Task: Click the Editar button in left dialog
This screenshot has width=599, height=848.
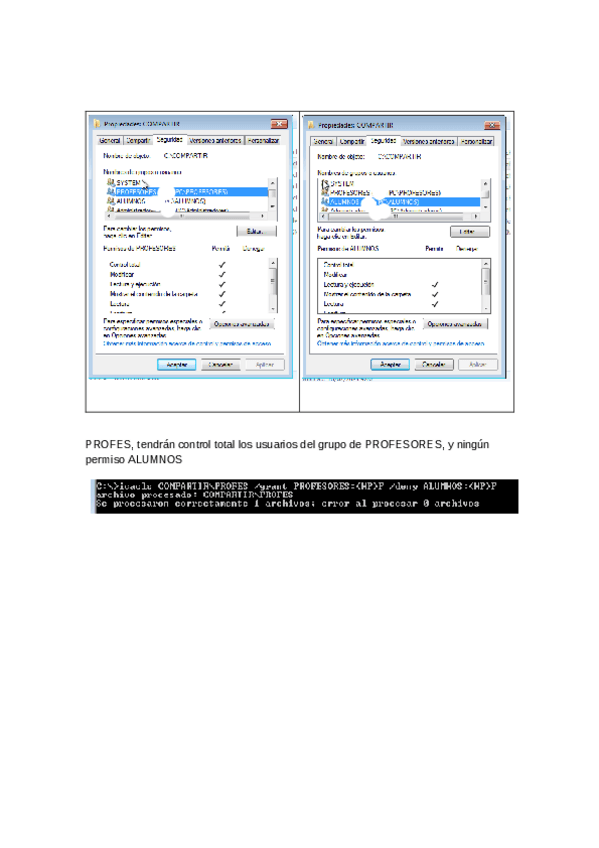Action: coord(256,231)
